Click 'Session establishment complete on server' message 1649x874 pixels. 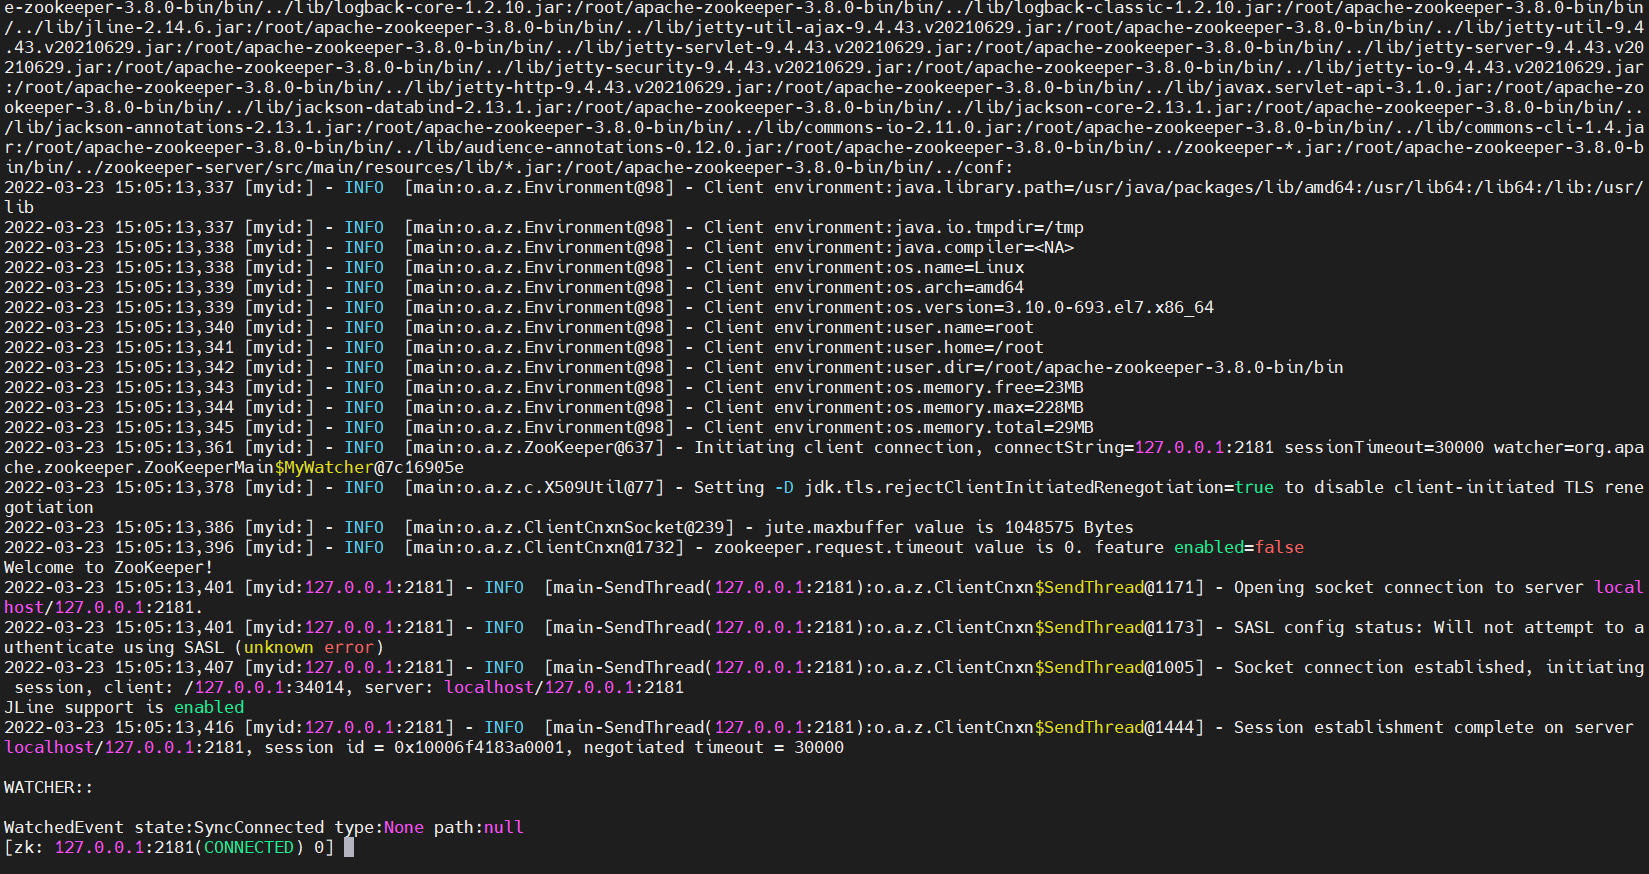1434,727
